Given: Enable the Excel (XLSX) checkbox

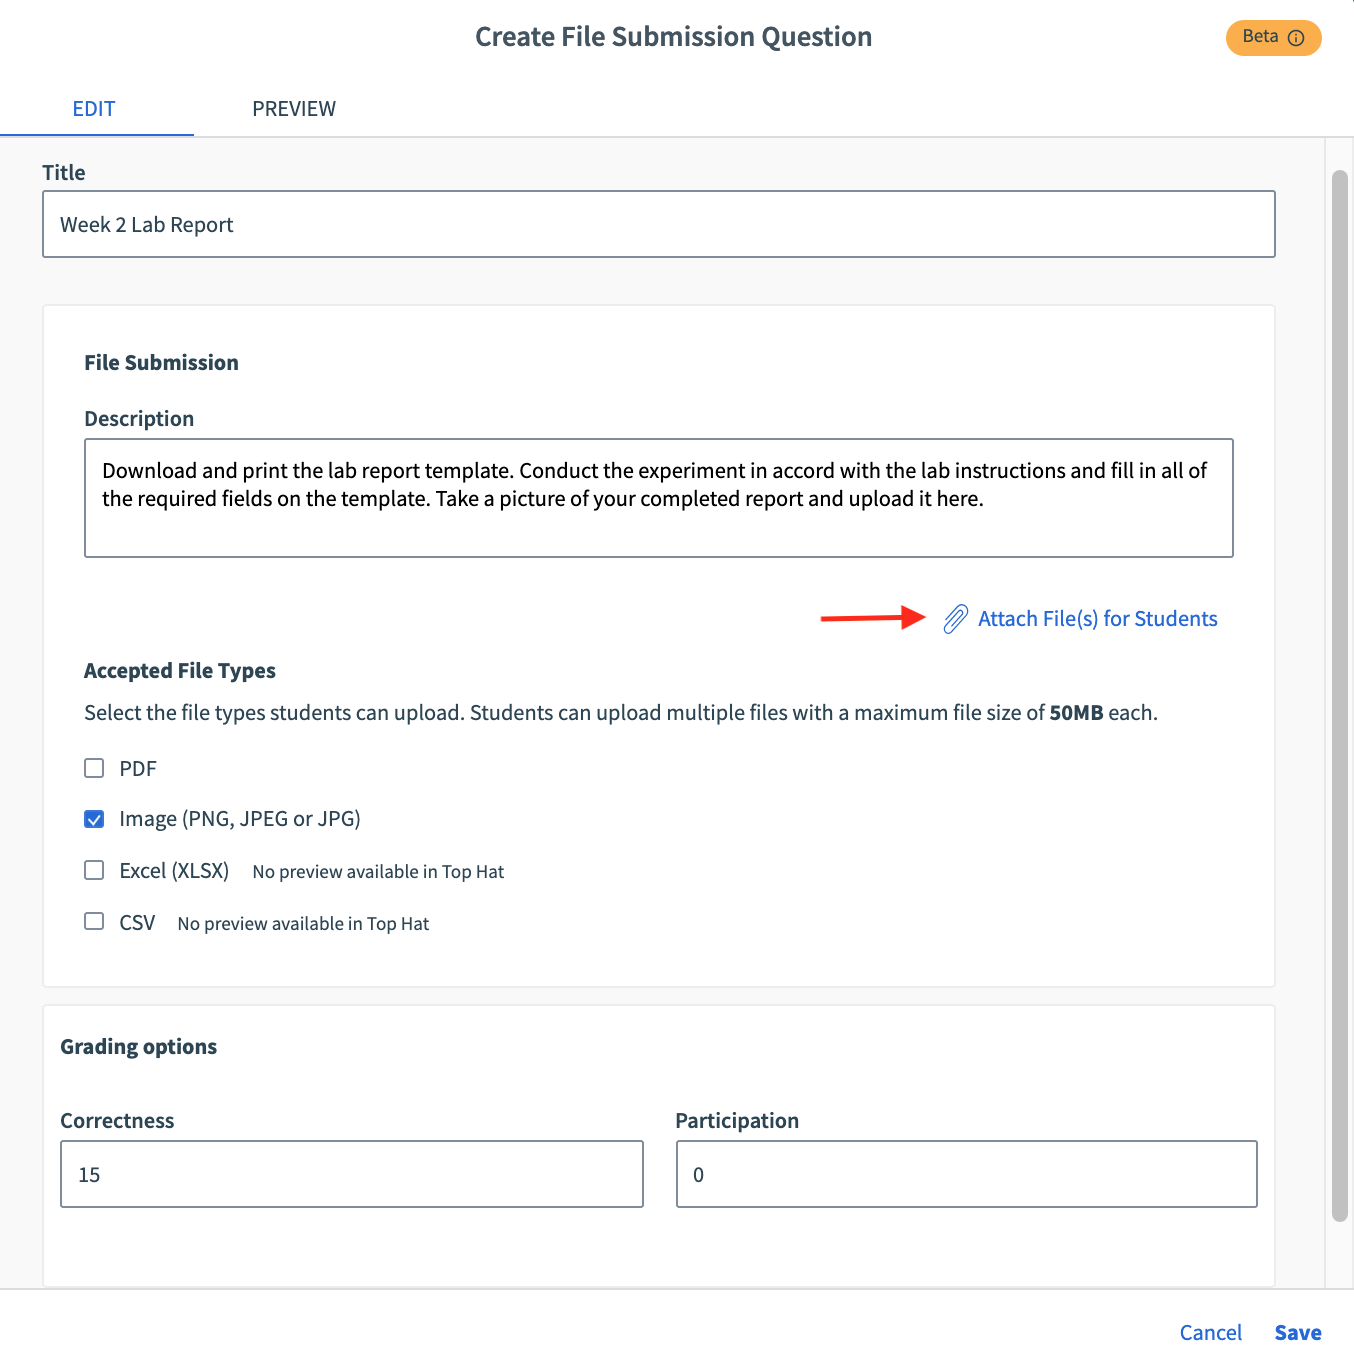Looking at the screenshot, I should click(x=93, y=870).
